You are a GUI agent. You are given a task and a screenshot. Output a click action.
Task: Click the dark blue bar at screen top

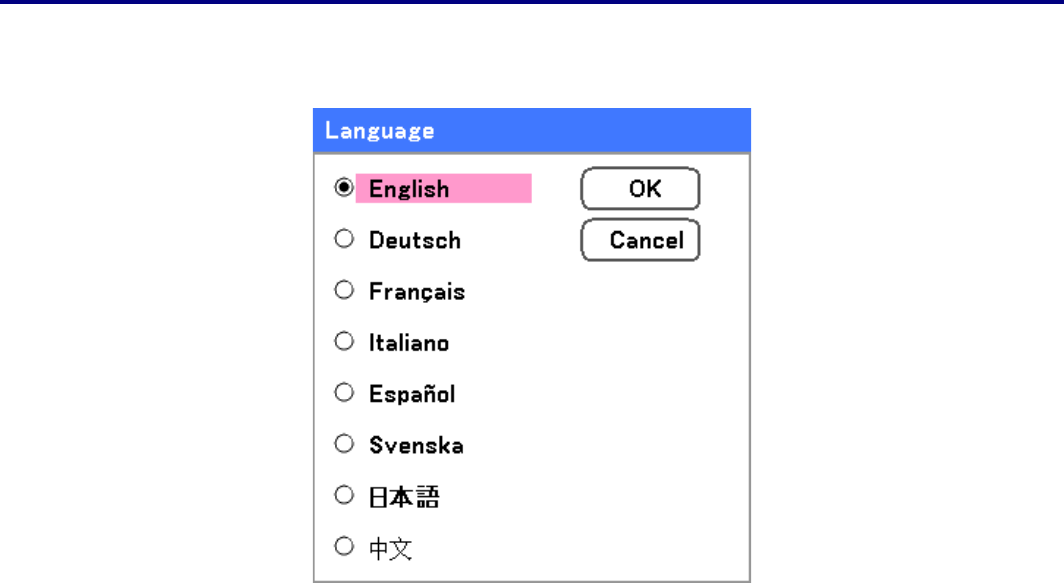pyautogui.click(x=532, y=2)
